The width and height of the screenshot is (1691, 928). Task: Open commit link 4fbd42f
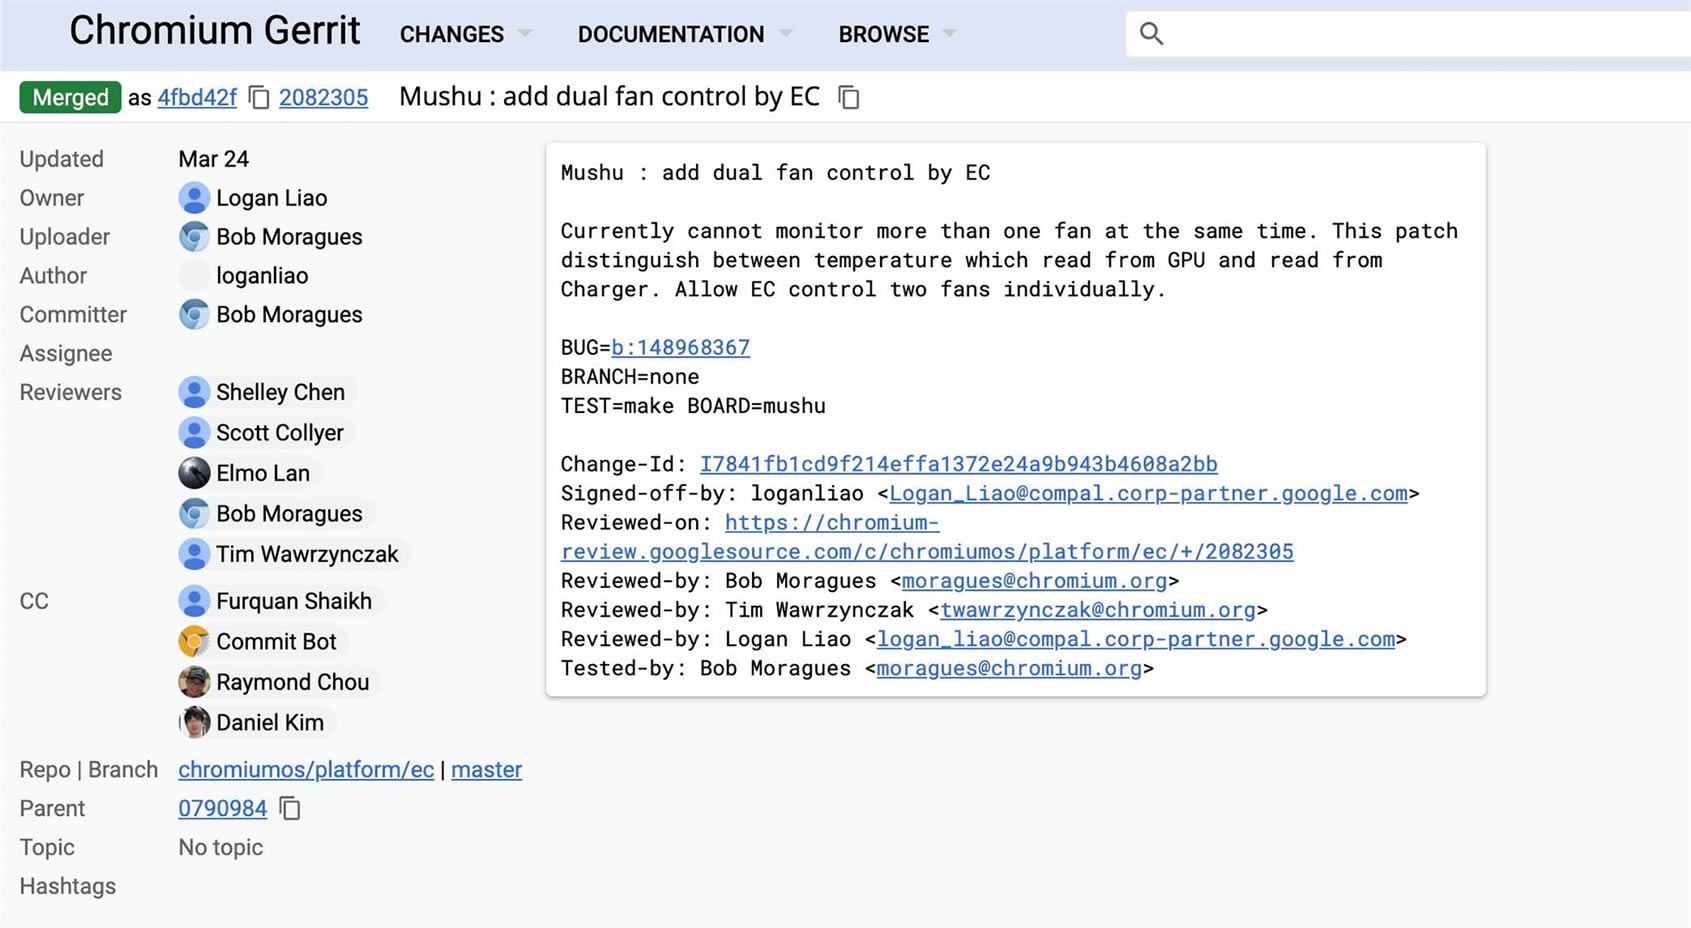pyautogui.click(x=197, y=98)
